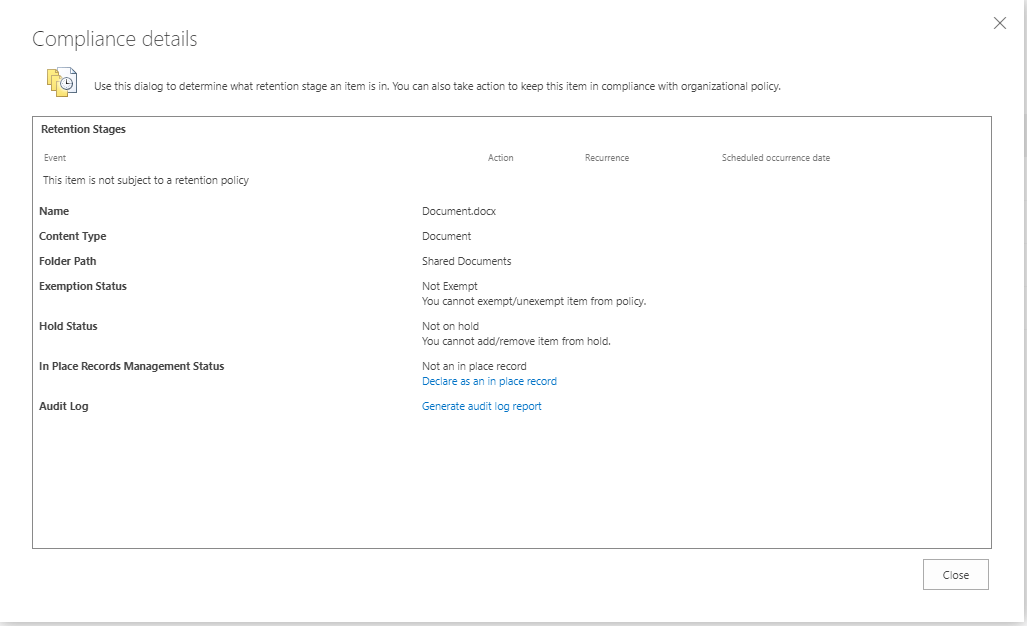Click the Audit Log label
The image size is (1027, 626).
click(64, 406)
